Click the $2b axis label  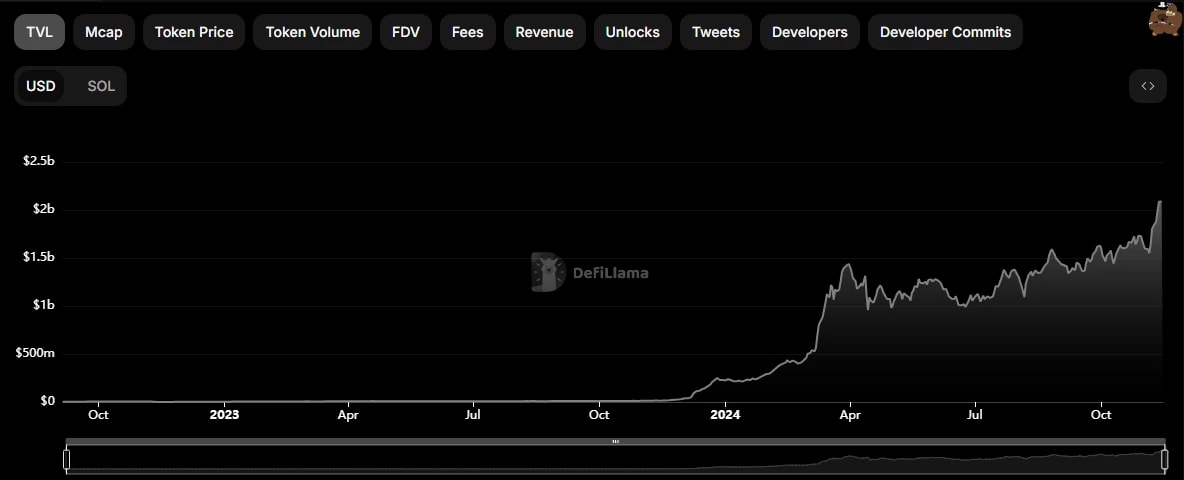[45, 210]
